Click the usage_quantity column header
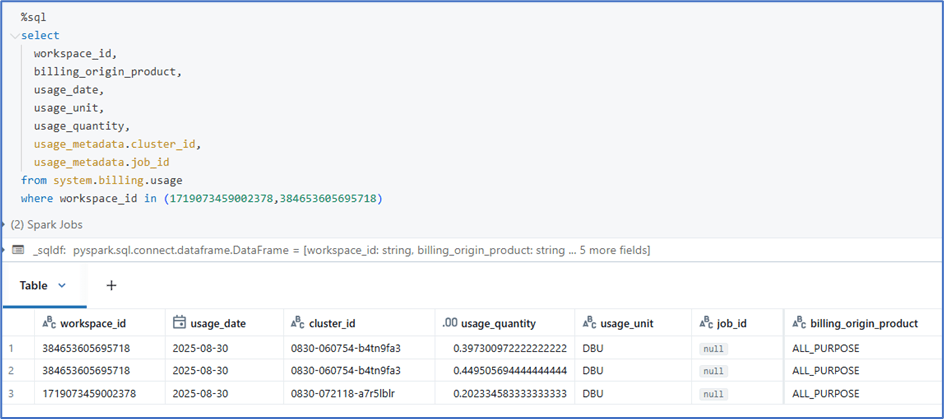 [x=499, y=324]
